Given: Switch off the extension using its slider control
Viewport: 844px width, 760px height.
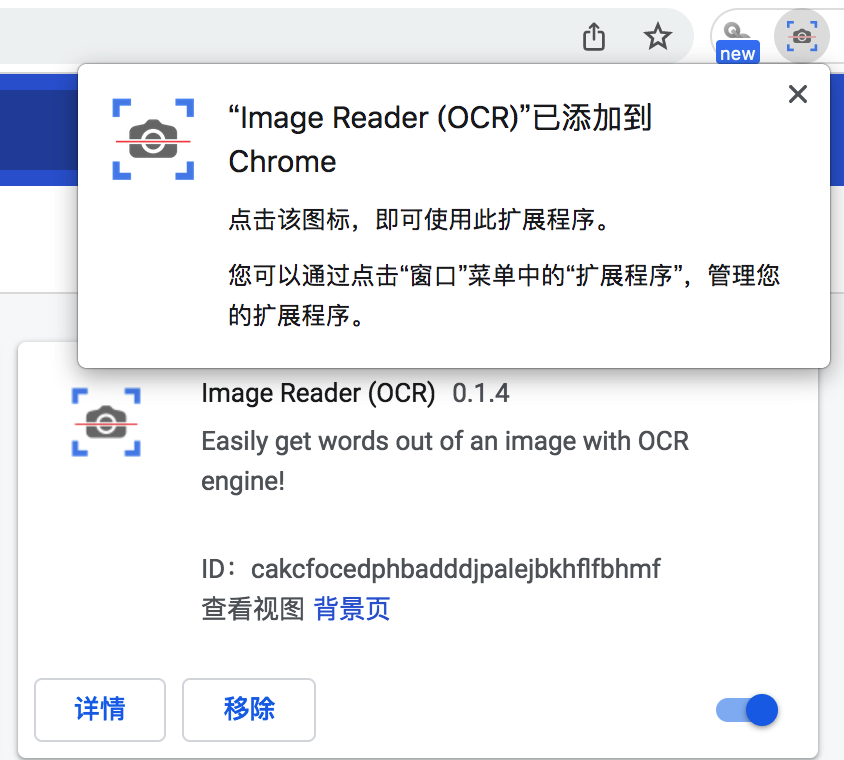Looking at the screenshot, I should [x=746, y=710].
